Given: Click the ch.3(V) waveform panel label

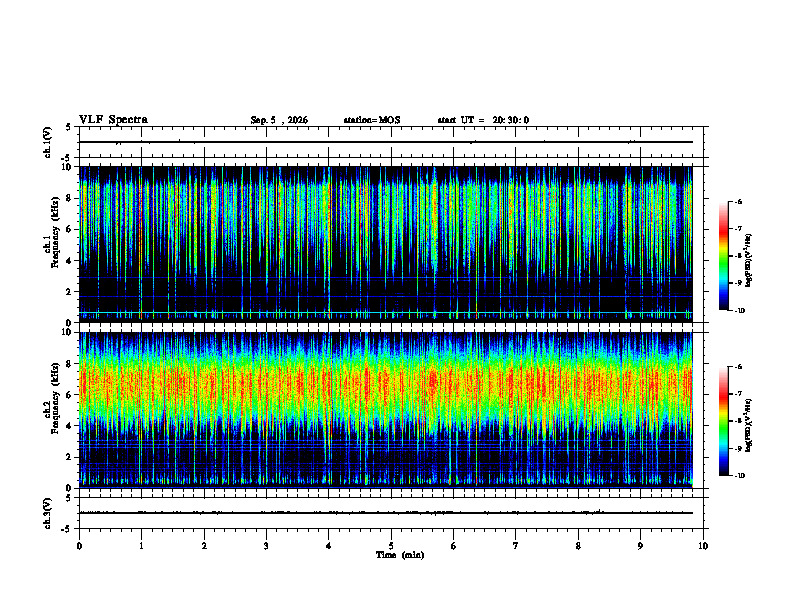Looking at the screenshot, I should [x=47, y=513].
